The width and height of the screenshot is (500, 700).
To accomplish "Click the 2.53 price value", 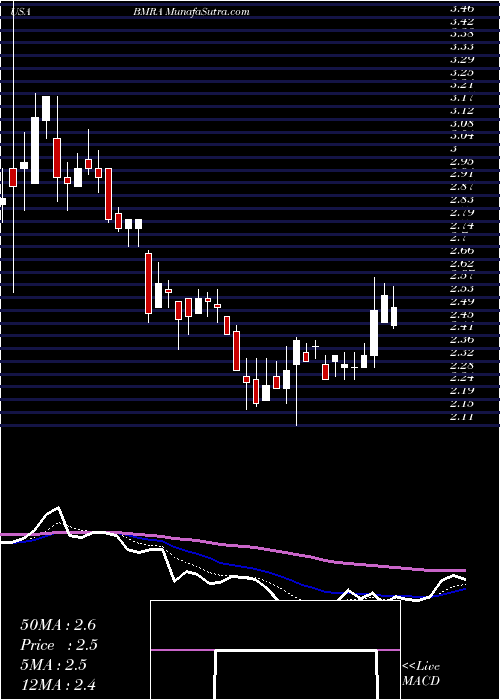I will pyautogui.click(x=461, y=289).
